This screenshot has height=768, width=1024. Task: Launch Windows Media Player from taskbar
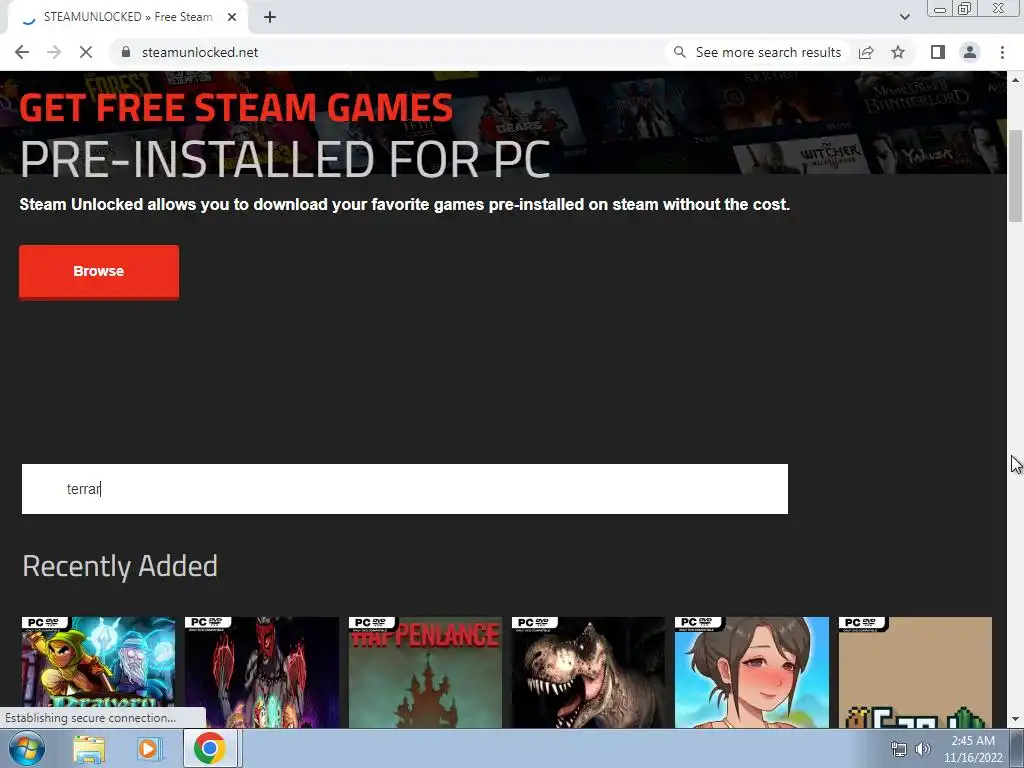click(148, 749)
